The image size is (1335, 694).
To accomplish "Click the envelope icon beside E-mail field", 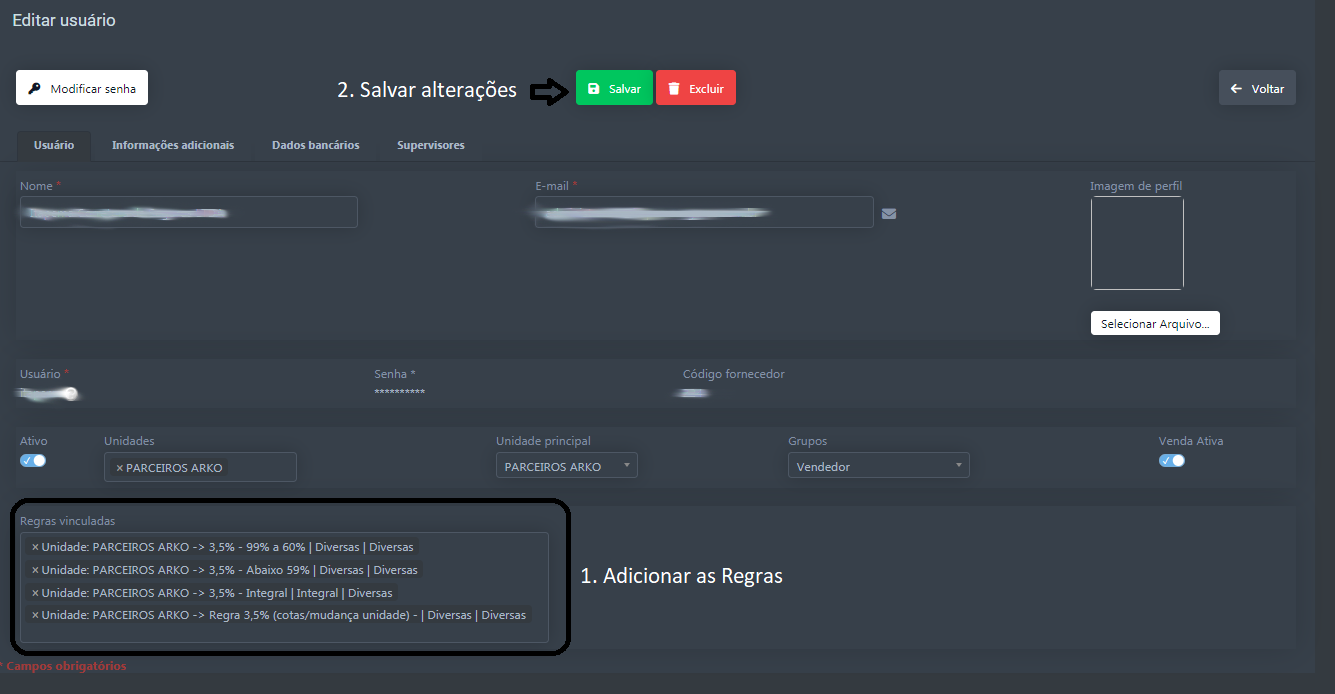I will (888, 213).
